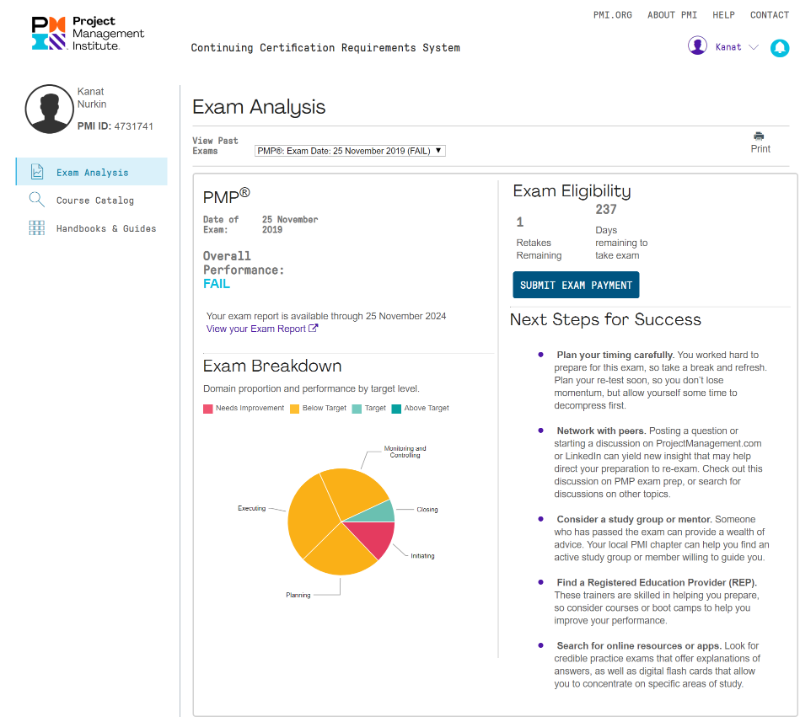Image resolution: width=800 pixels, height=717 pixels.
Task: Click the Executing chart label
Action: point(252,508)
